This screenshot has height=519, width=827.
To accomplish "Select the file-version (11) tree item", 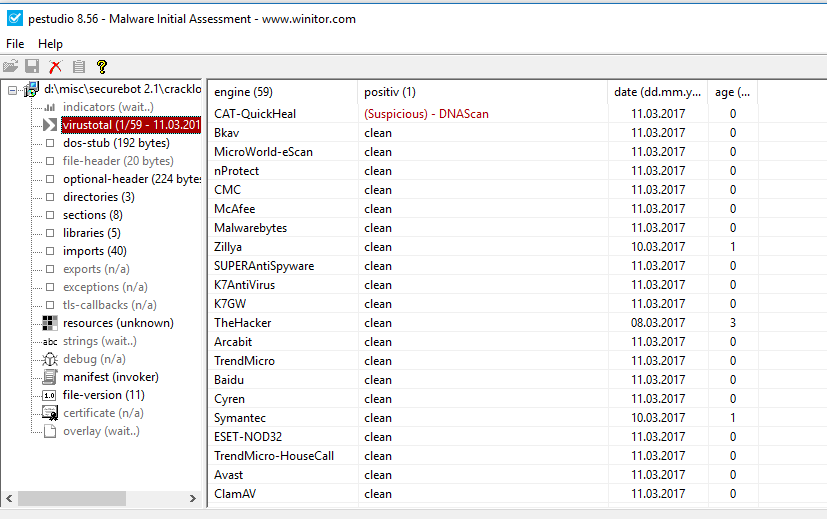I will tap(103, 395).
